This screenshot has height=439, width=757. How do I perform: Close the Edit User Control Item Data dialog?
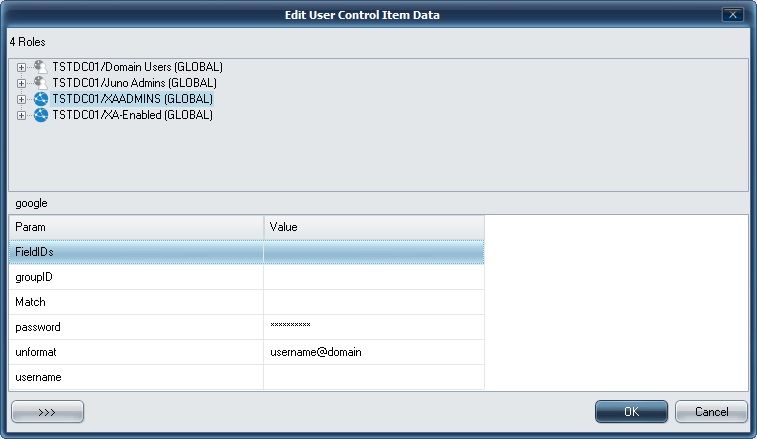point(732,14)
